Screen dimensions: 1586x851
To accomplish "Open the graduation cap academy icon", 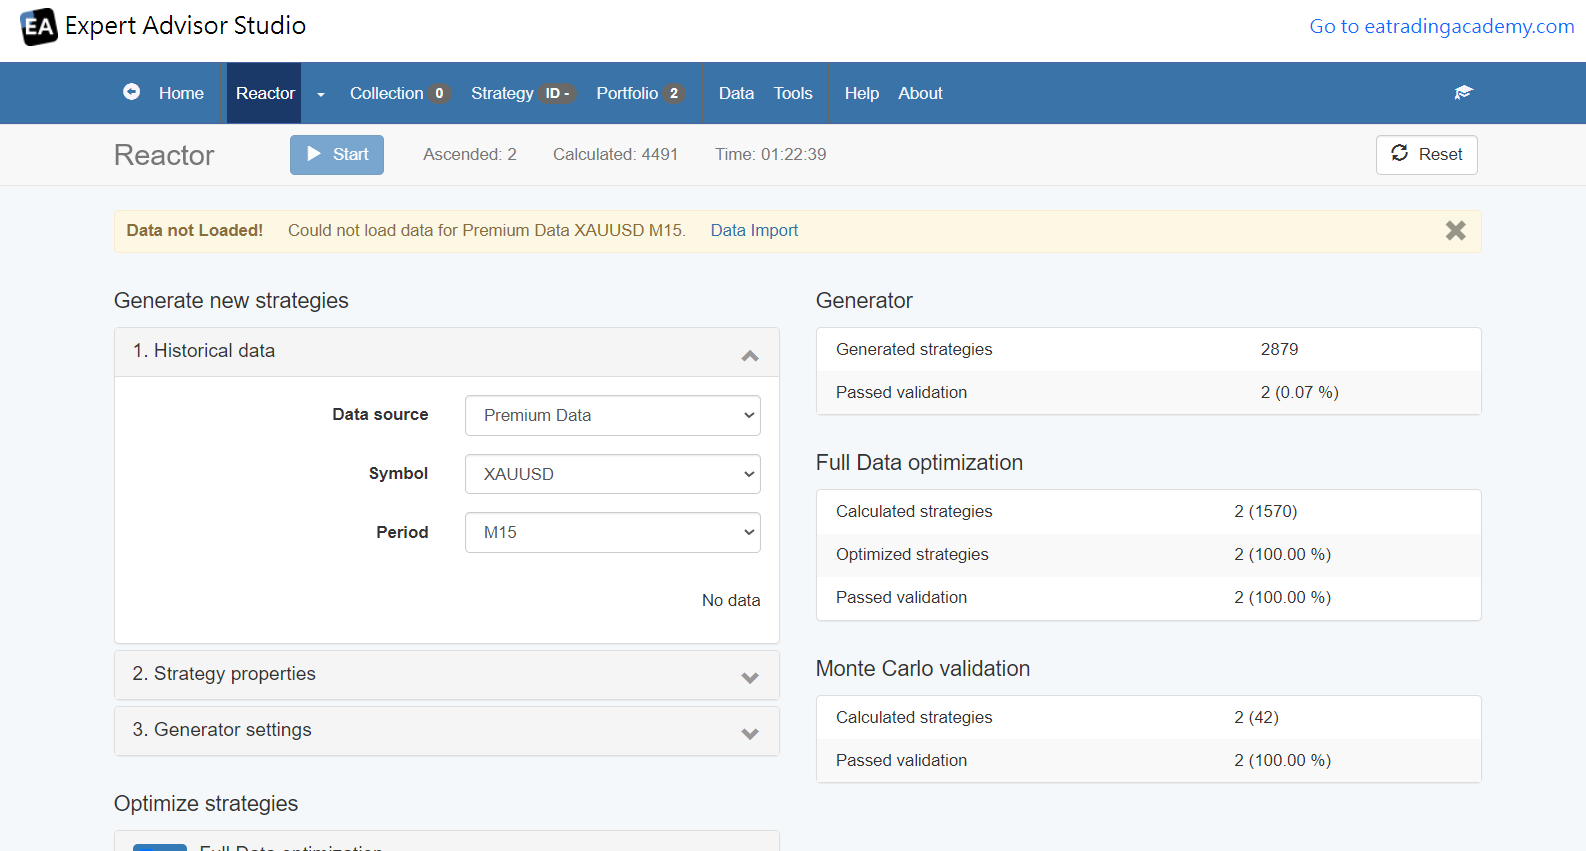I will coord(1464,93).
